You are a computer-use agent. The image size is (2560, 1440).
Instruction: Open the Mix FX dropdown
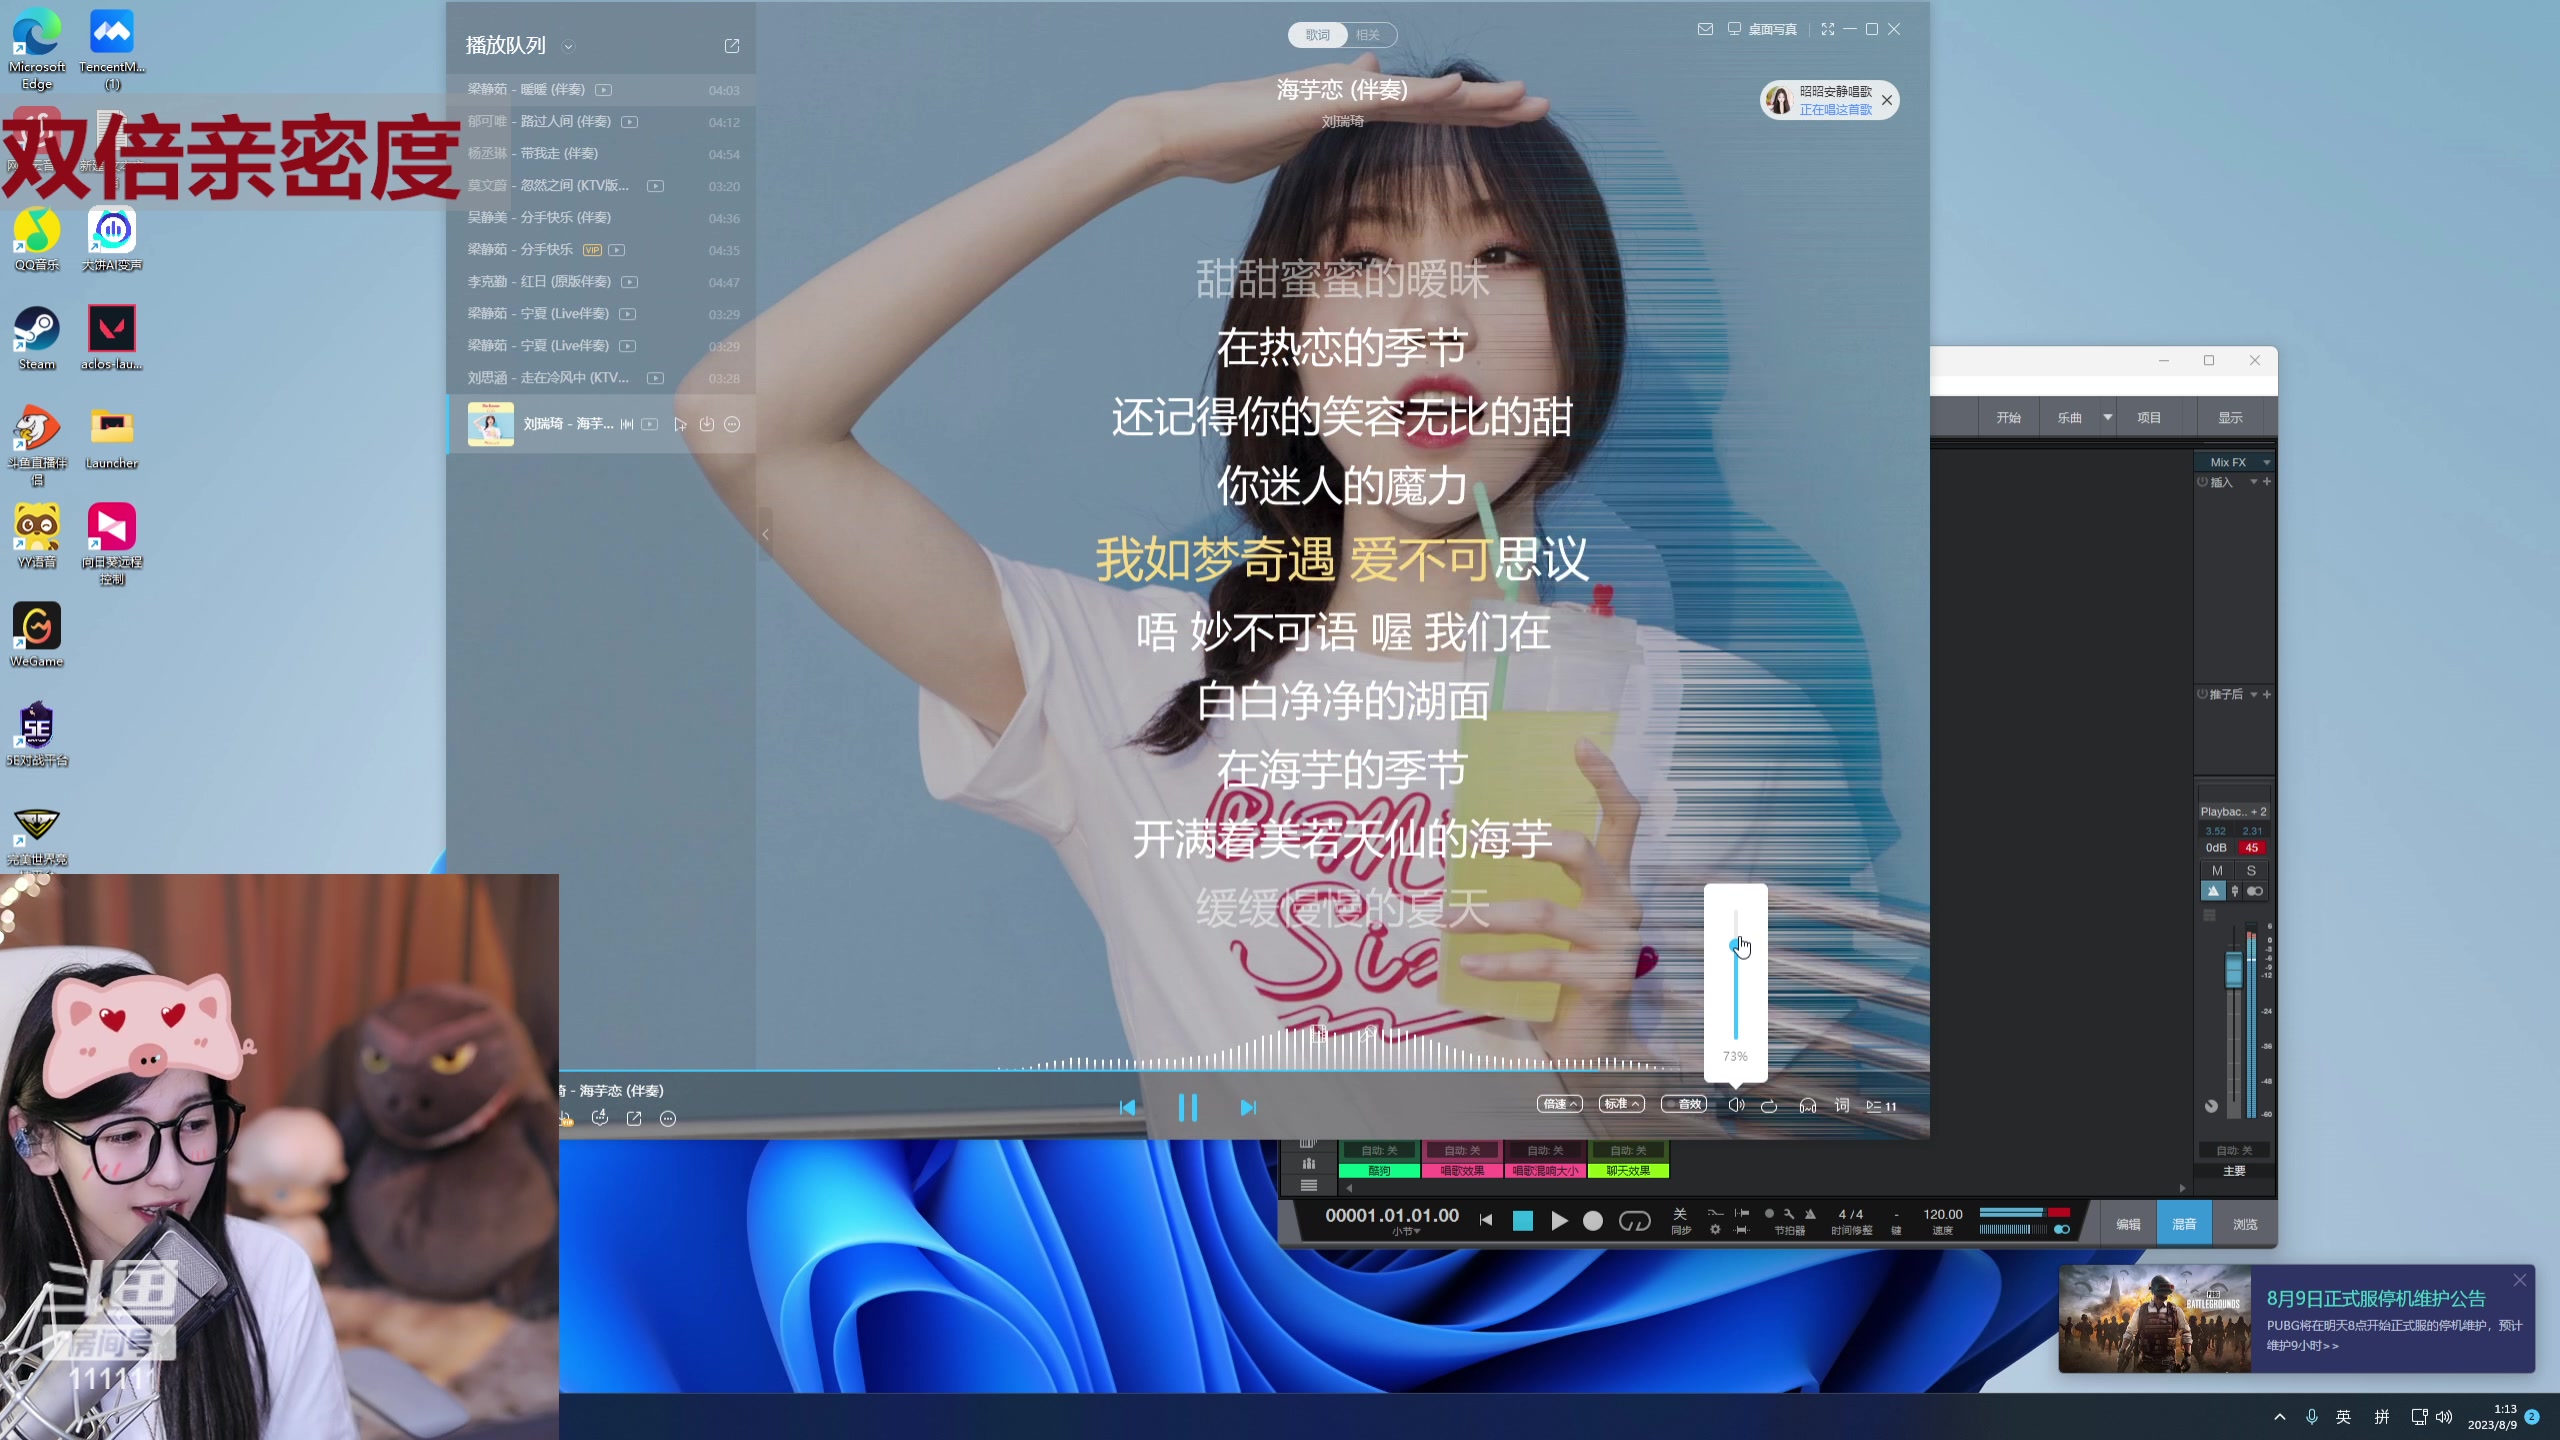2234,461
